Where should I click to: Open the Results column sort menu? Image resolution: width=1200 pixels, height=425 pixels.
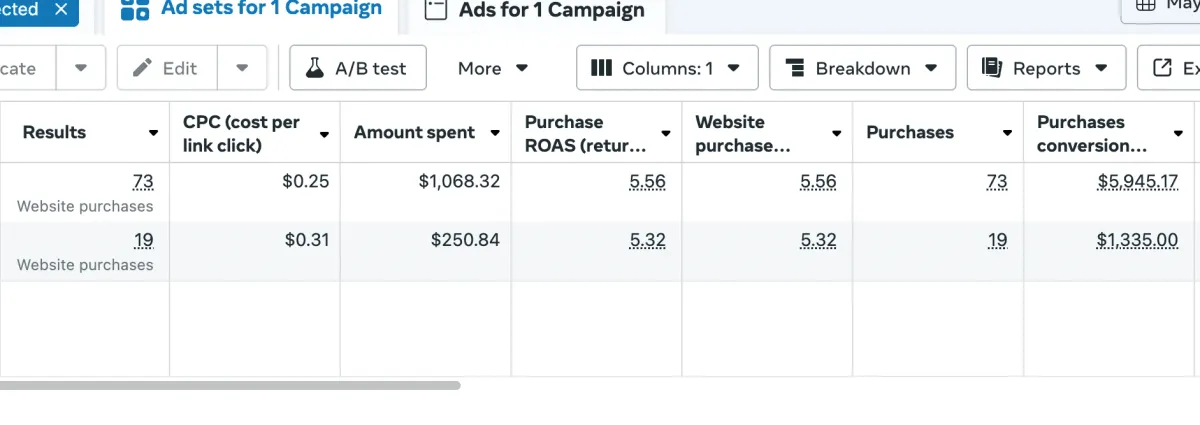153,133
